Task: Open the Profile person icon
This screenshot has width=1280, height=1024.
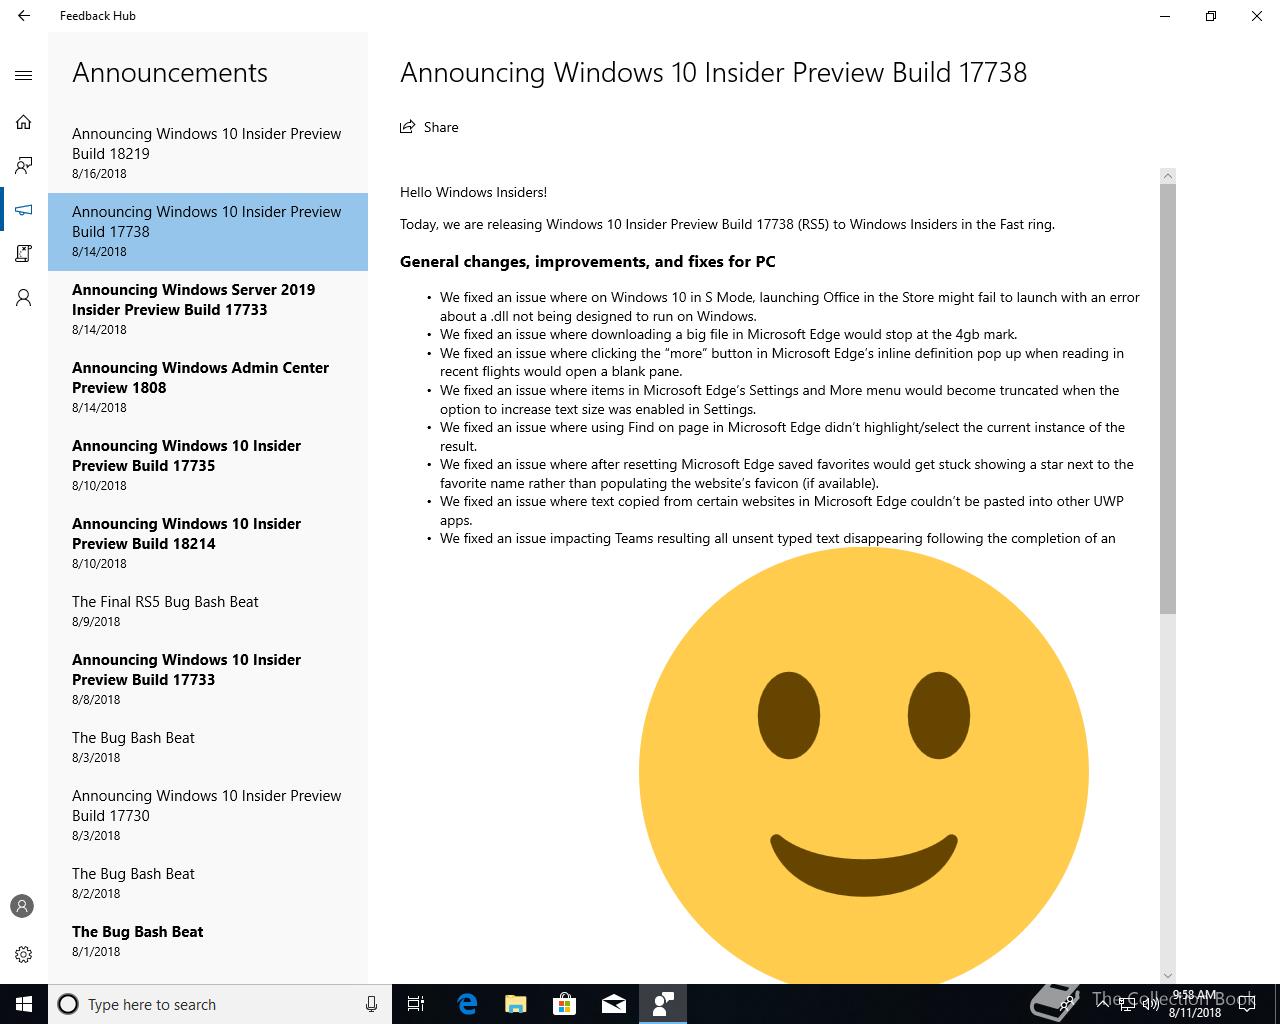Action: tap(24, 298)
